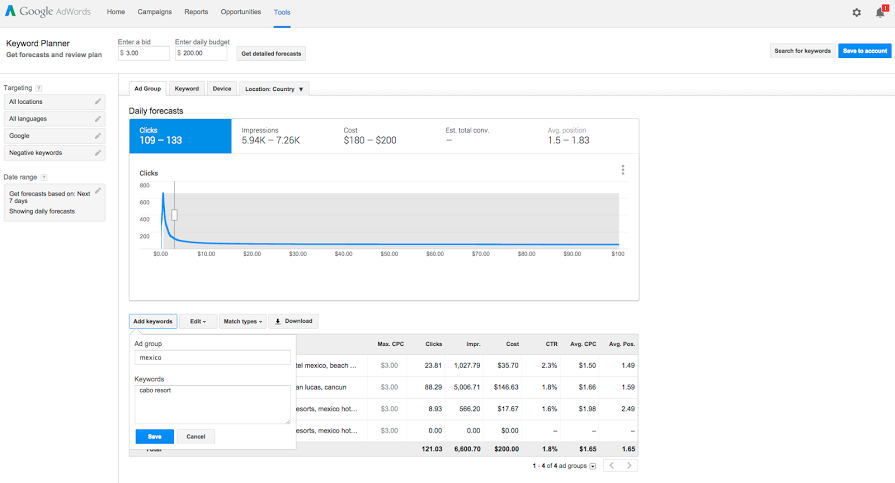
Task: Open the Edit dropdown menu
Action: pos(197,321)
